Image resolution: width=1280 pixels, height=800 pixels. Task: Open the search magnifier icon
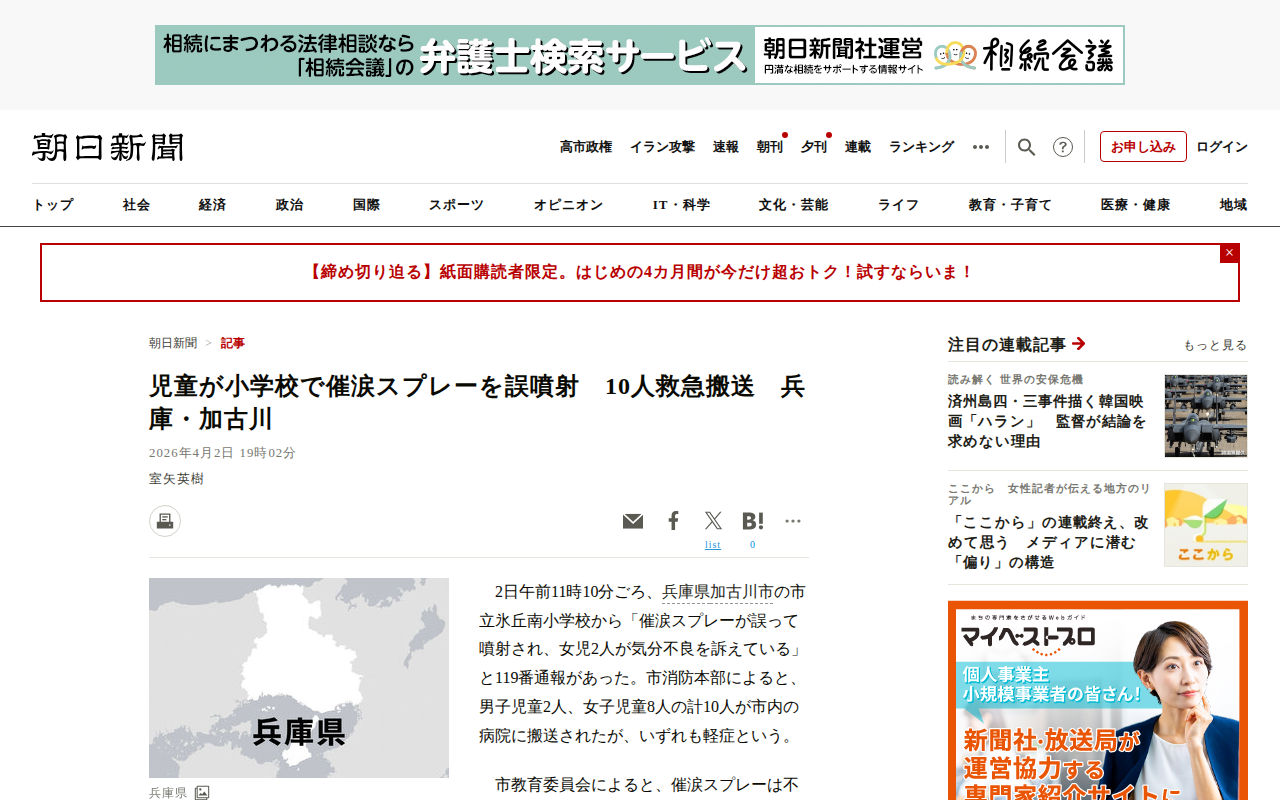tap(1026, 147)
